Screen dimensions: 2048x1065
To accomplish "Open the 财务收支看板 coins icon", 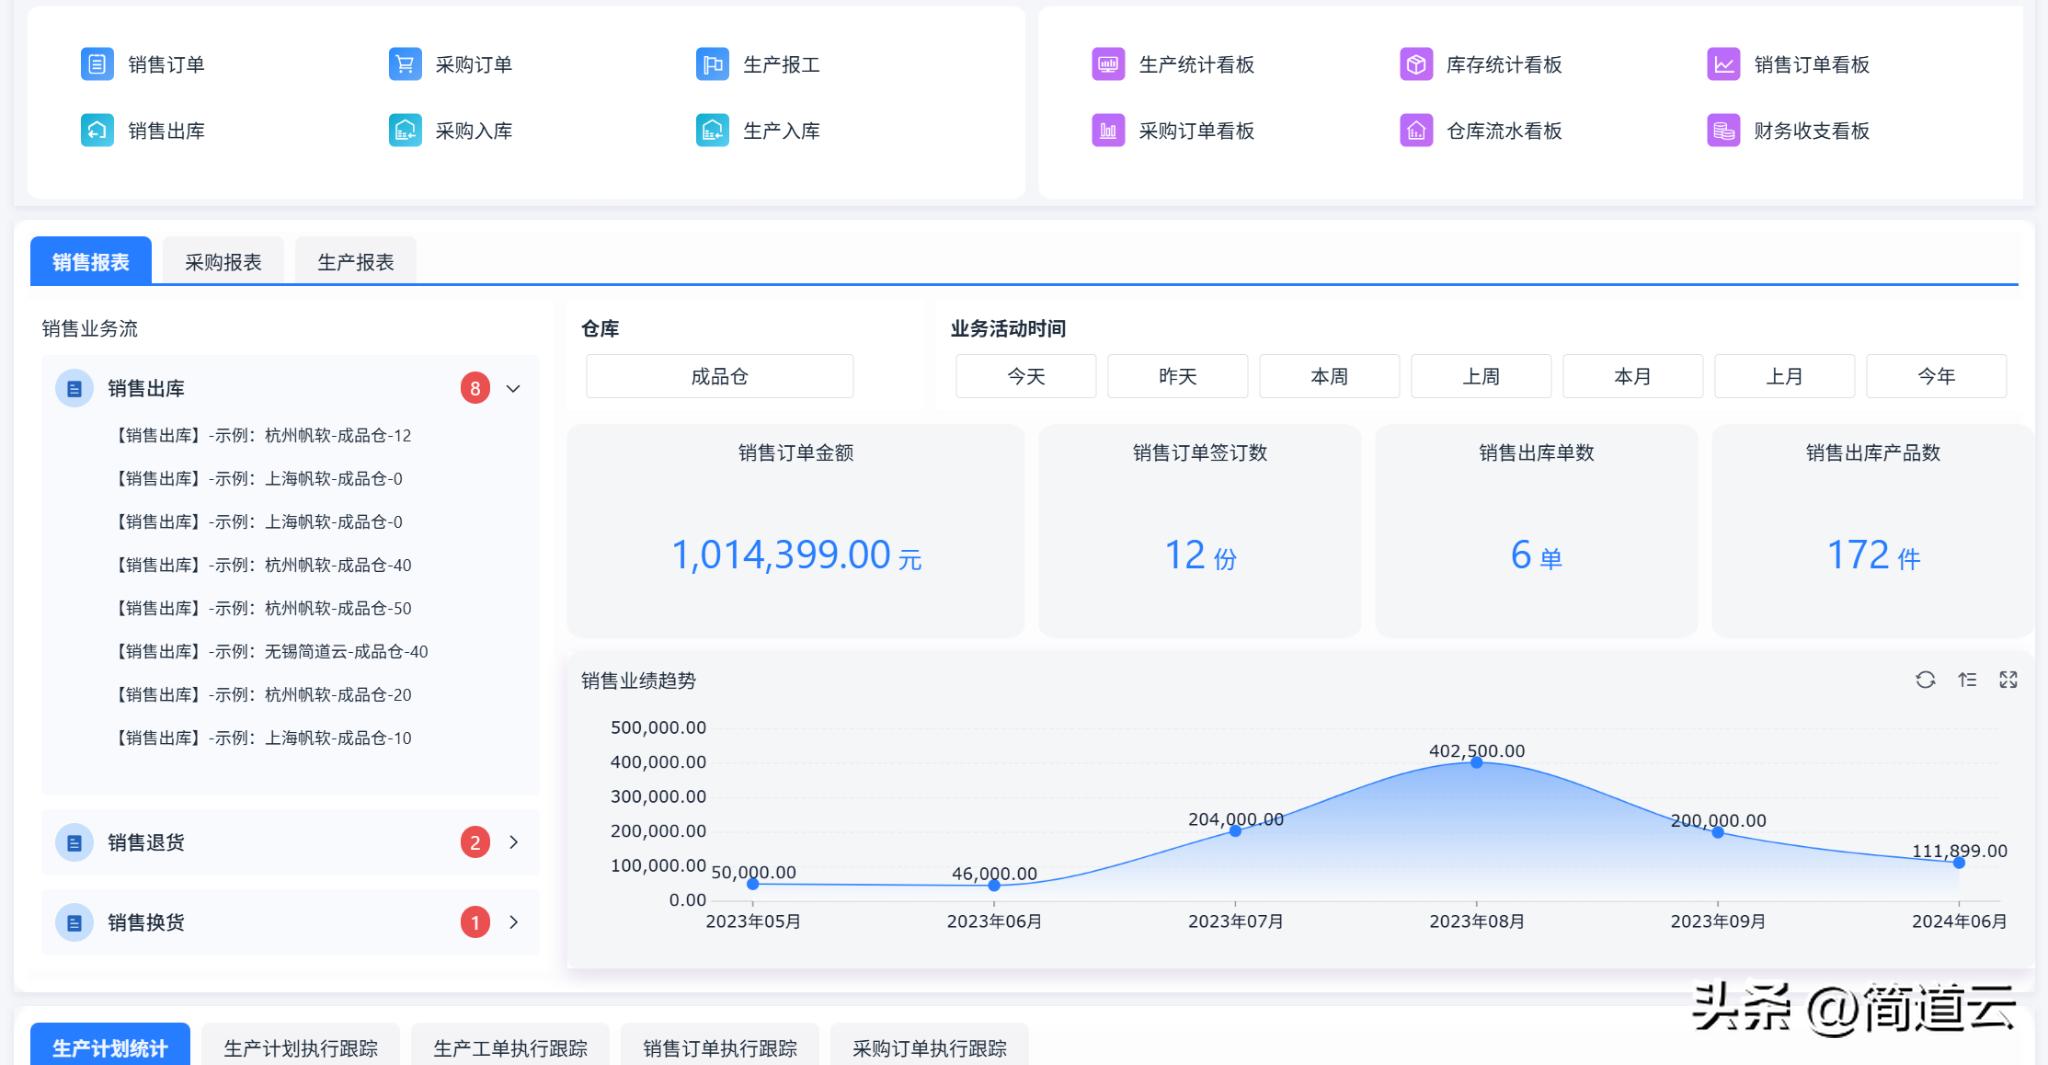I will point(1724,130).
